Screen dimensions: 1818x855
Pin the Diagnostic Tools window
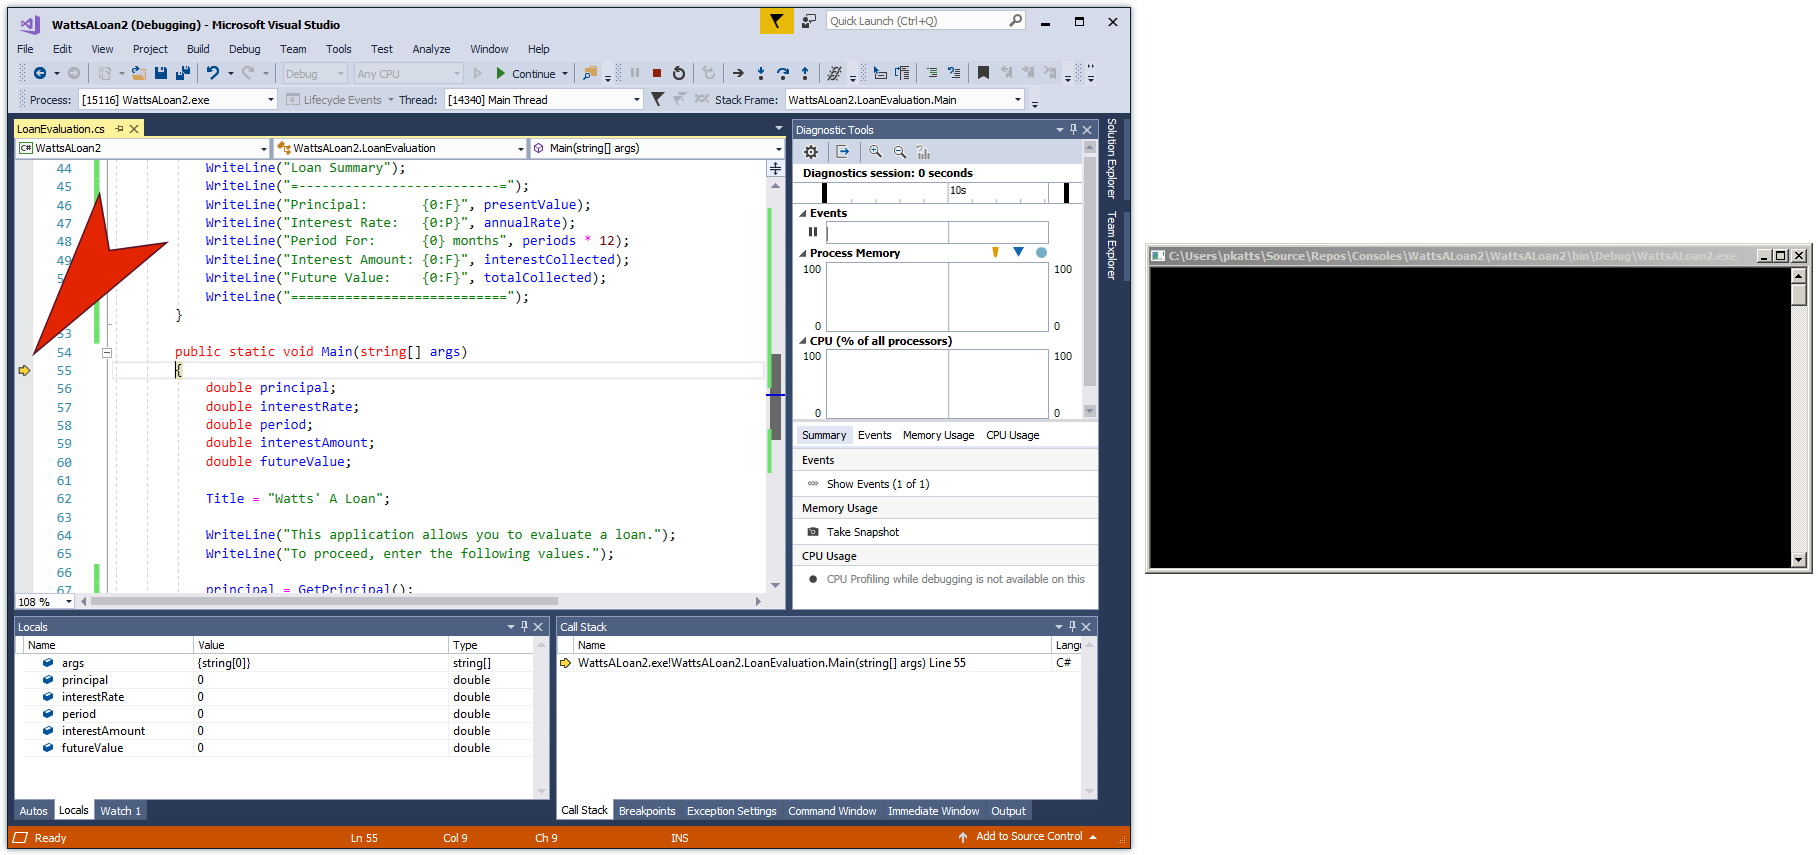(x=1073, y=130)
